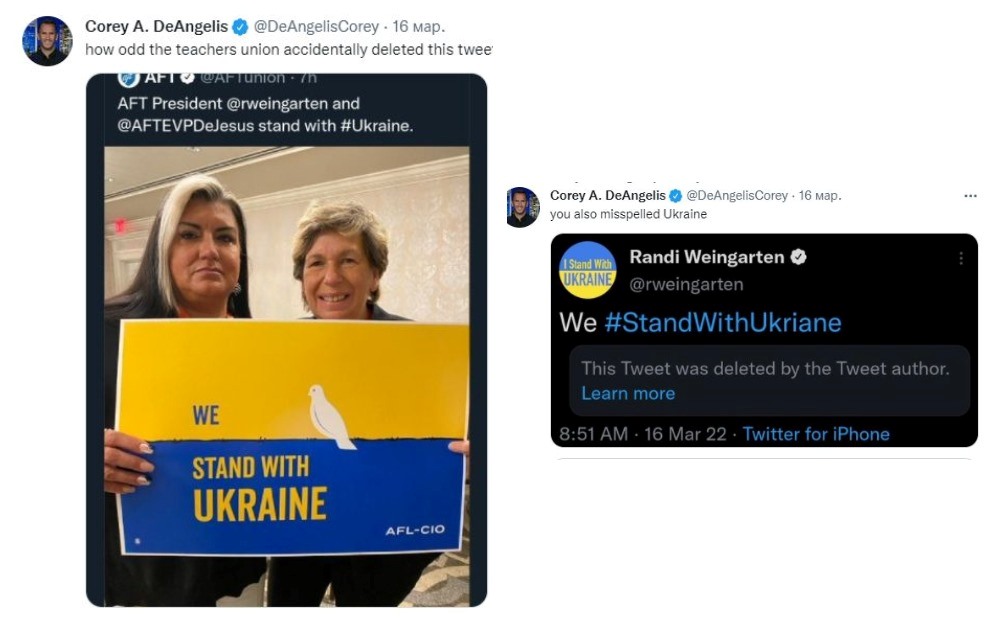This screenshot has height=638, width=1000.
Task: Click the '16 мар.' timestamp of the second tweet
Action: tap(819, 196)
